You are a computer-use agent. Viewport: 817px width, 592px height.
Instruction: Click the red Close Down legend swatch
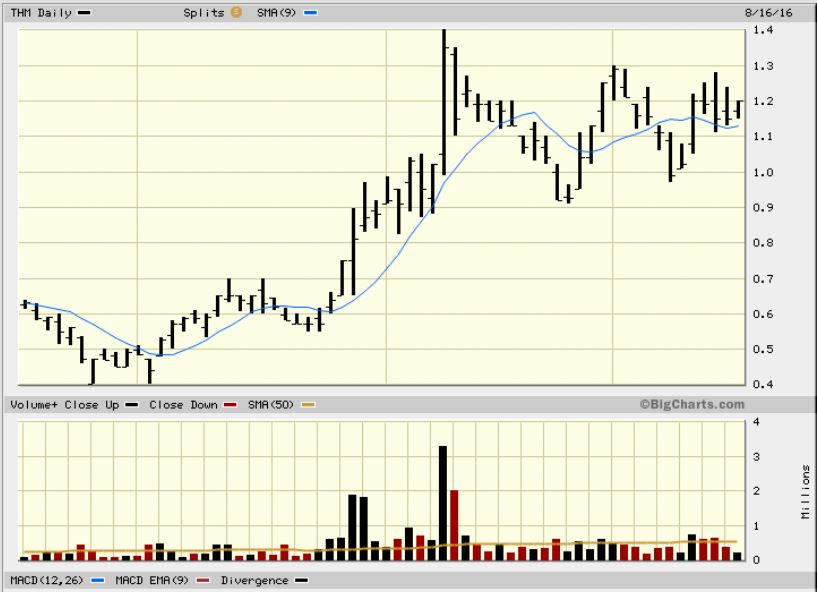click(x=230, y=405)
